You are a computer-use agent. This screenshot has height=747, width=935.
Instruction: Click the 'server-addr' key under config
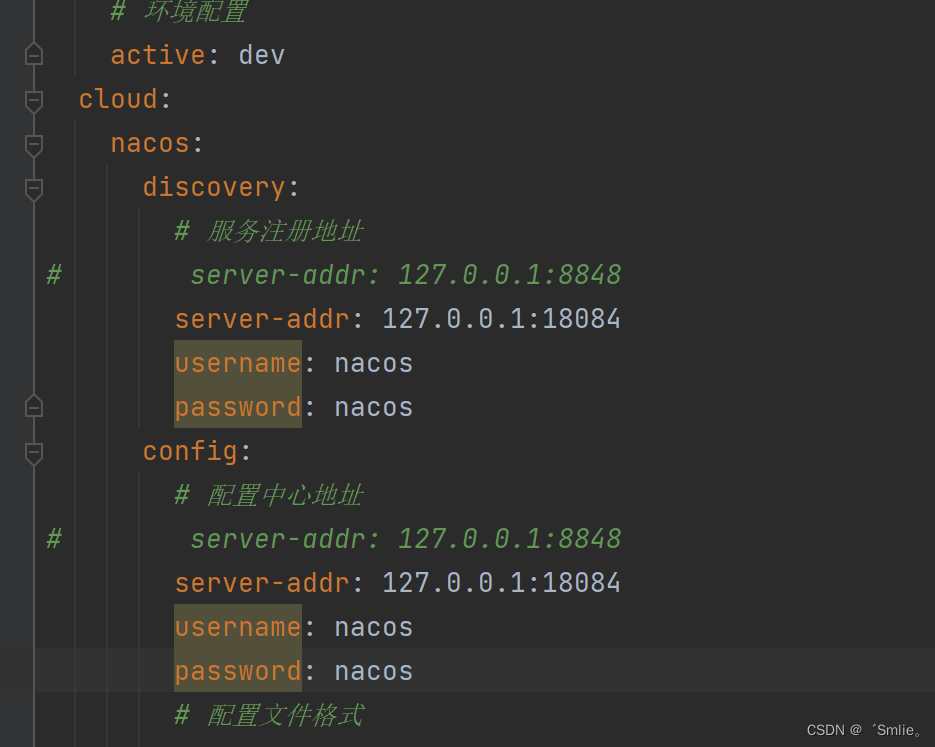pos(262,584)
